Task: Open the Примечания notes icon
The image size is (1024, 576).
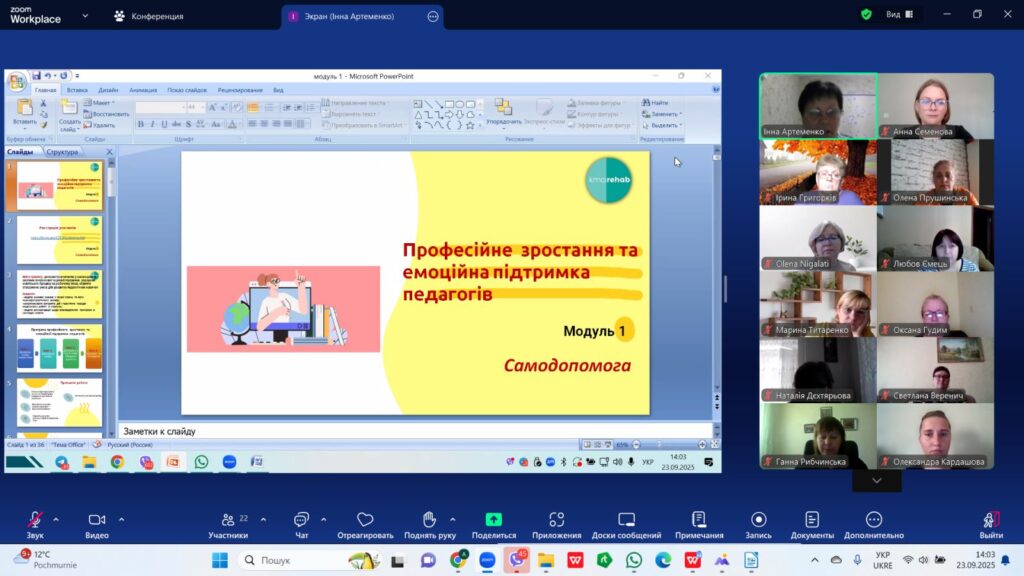Action: click(699, 520)
